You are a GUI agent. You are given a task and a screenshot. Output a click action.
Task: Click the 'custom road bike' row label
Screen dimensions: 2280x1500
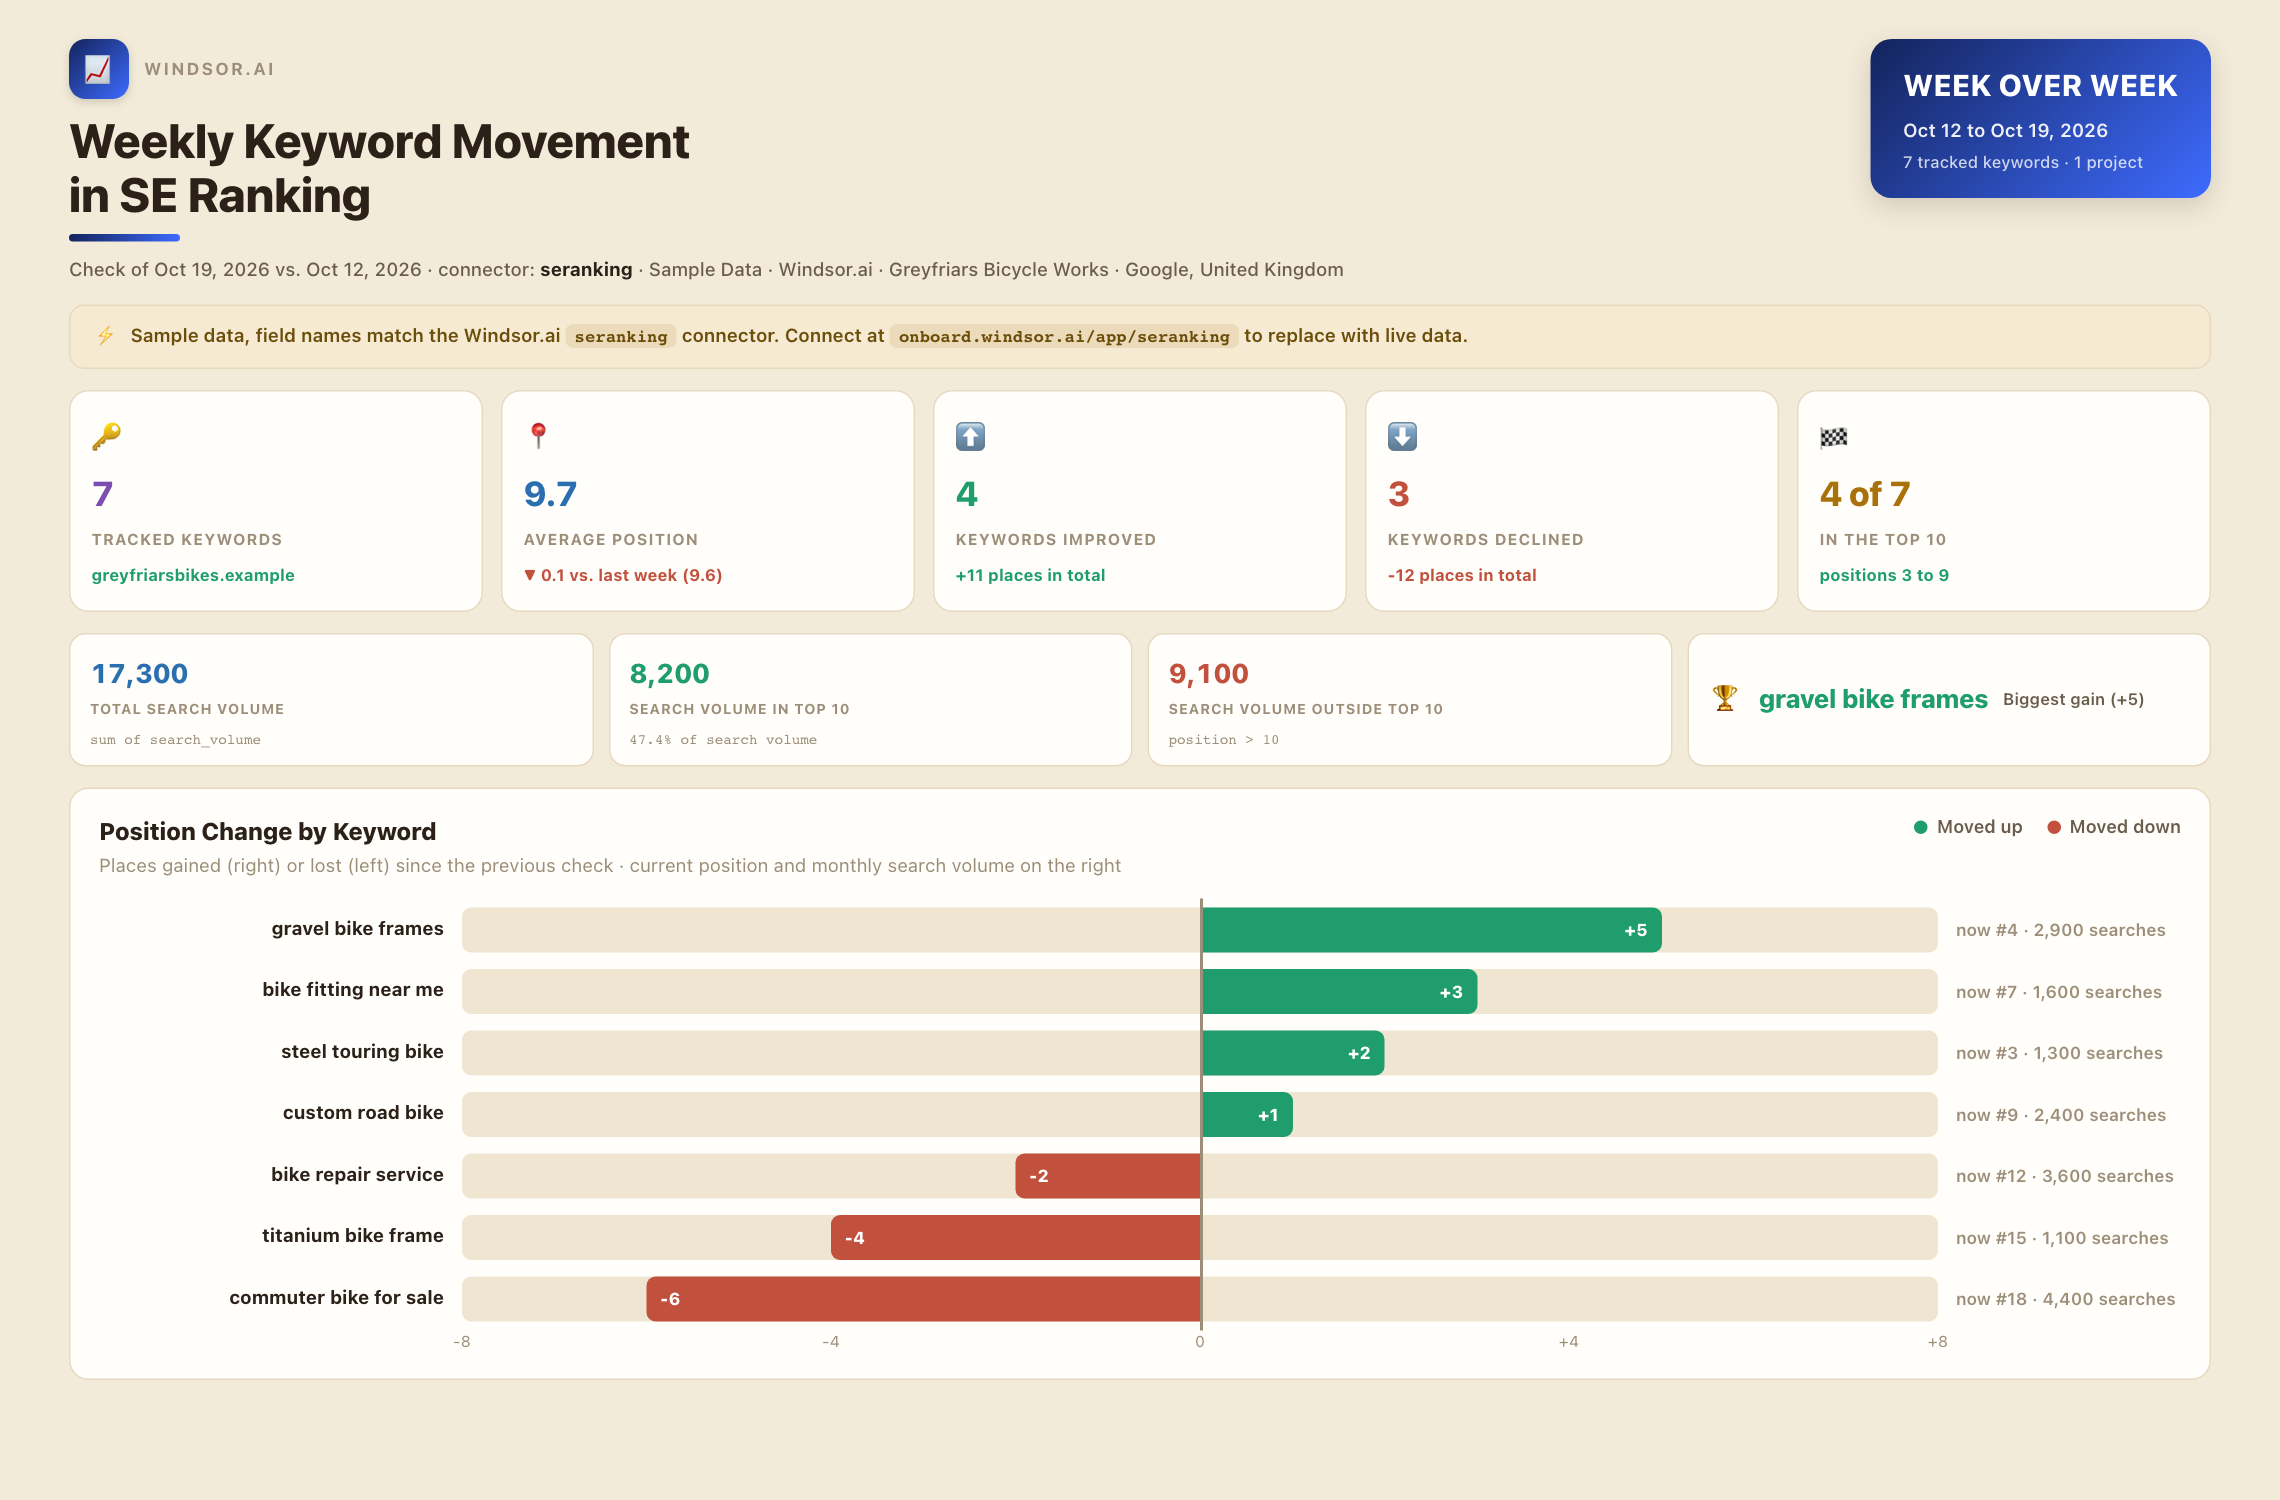(363, 1113)
